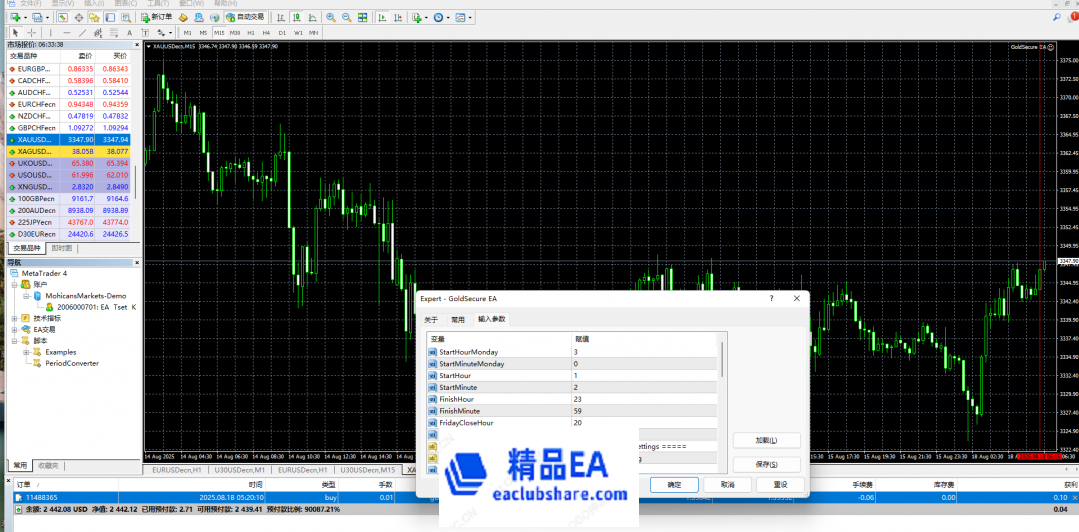
Task: Select the text label T tool
Action: [145, 32]
